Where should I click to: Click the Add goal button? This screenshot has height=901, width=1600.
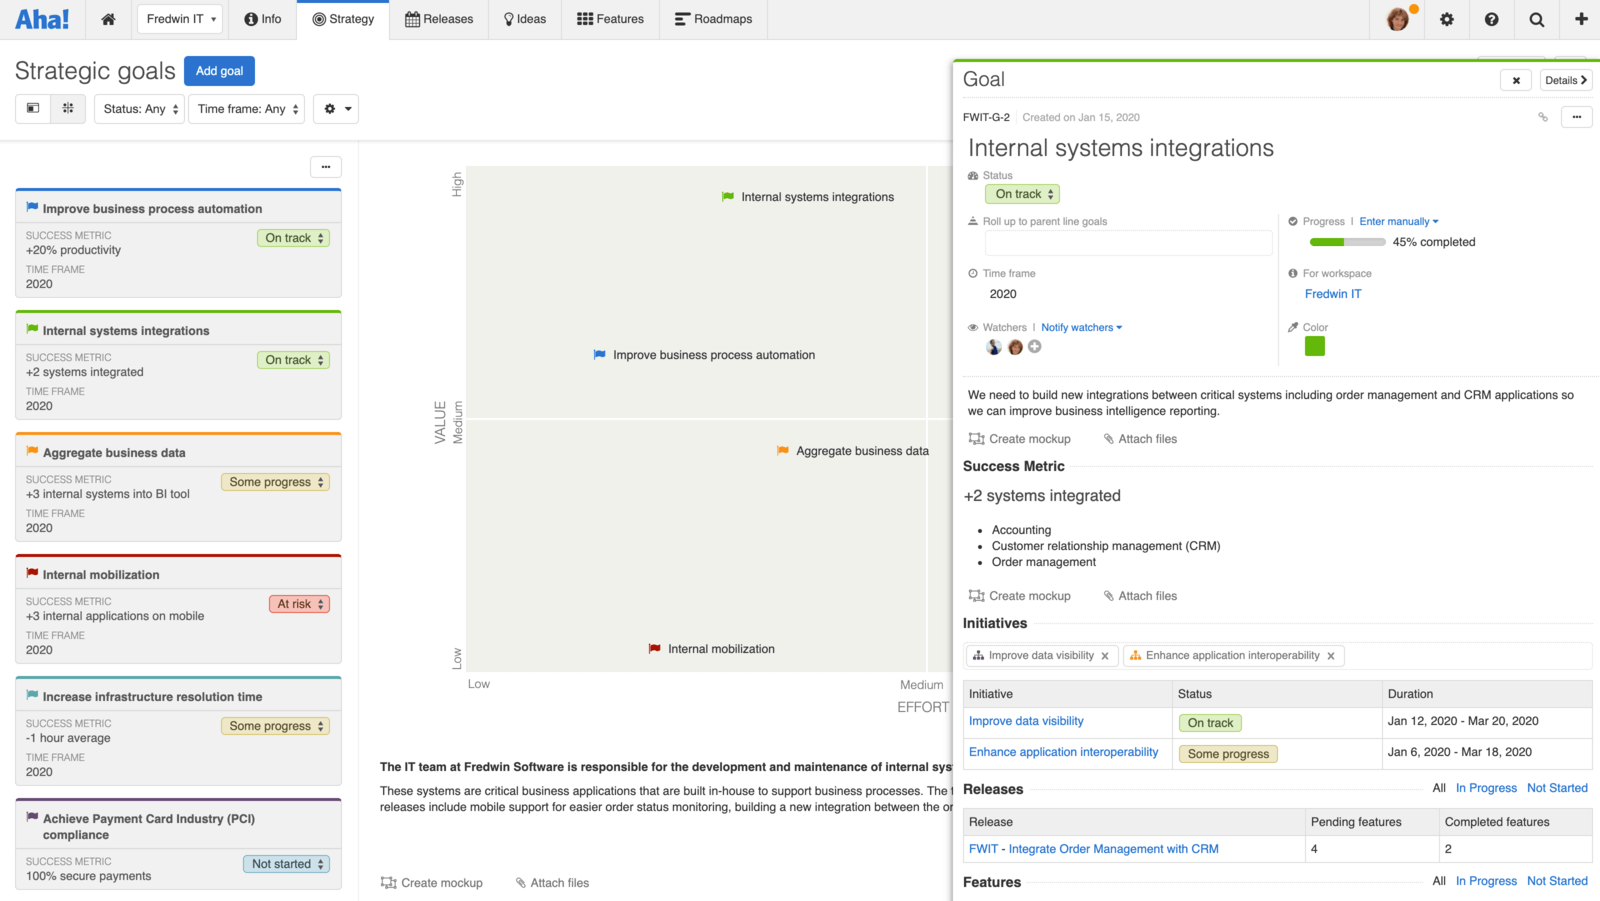coord(220,71)
